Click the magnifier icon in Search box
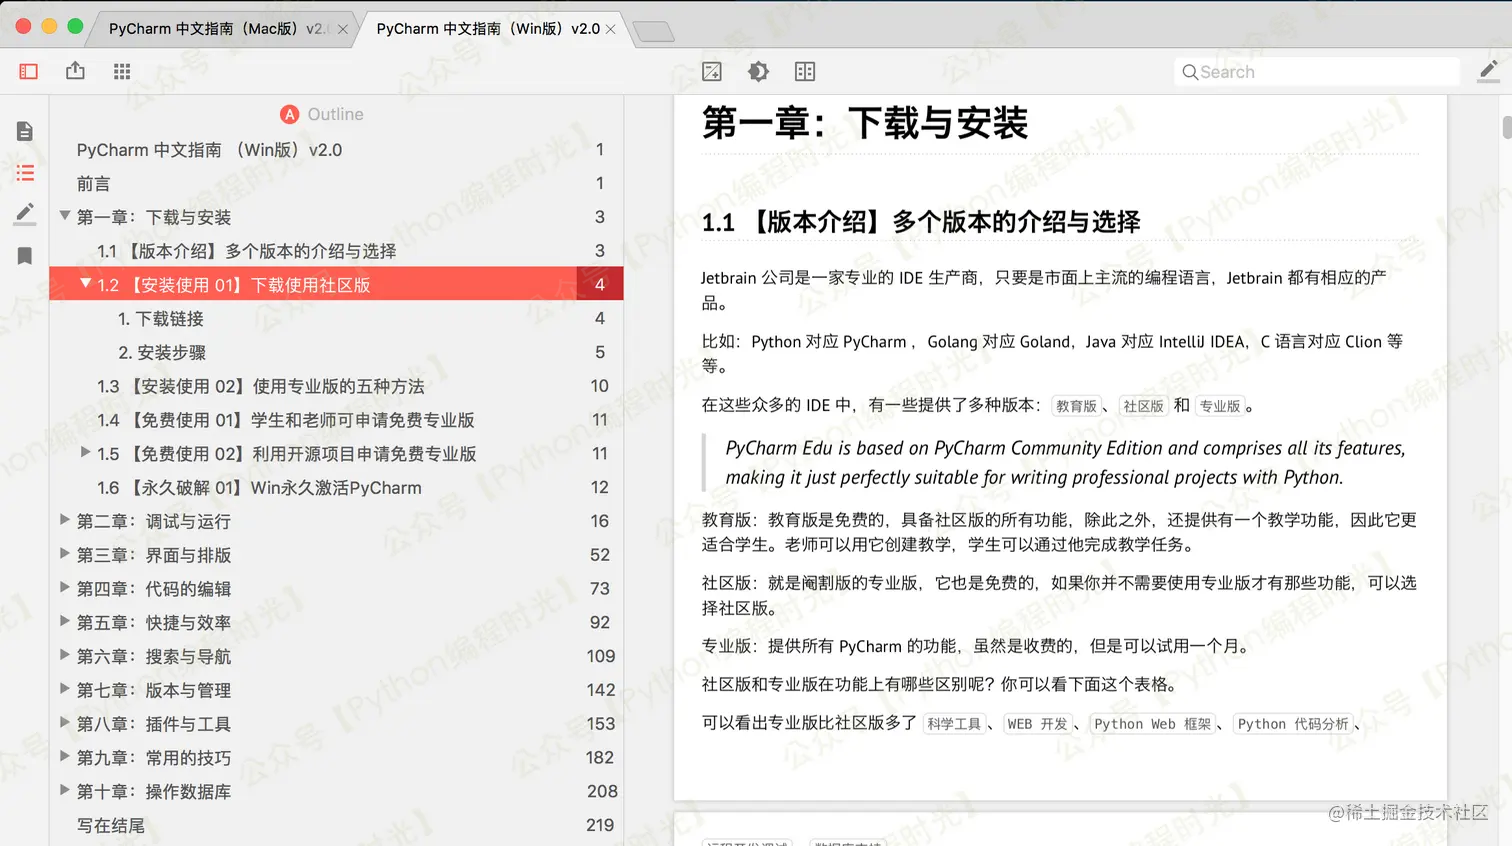This screenshot has height=846, width=1512. coord(1190,72)
